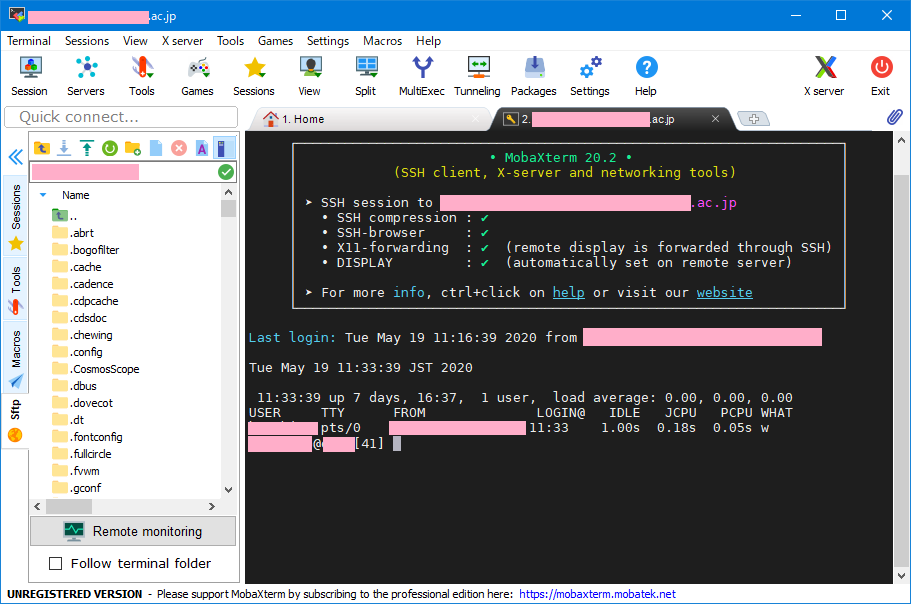Screen dimensions: 911x604
Task: Open the Tools menu
Action: (231, 41)
